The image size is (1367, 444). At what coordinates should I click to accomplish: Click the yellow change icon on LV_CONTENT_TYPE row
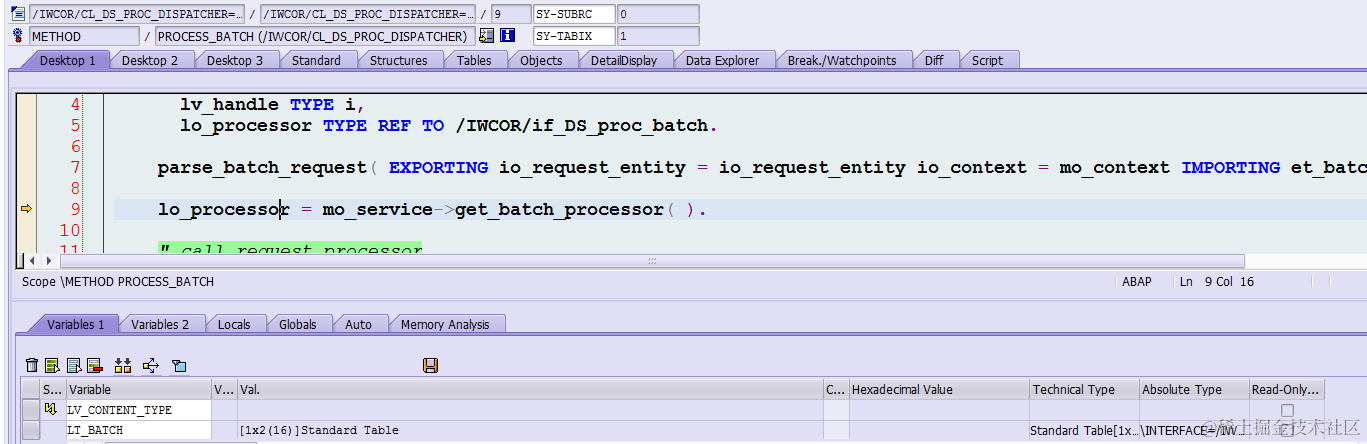[51, 409]
